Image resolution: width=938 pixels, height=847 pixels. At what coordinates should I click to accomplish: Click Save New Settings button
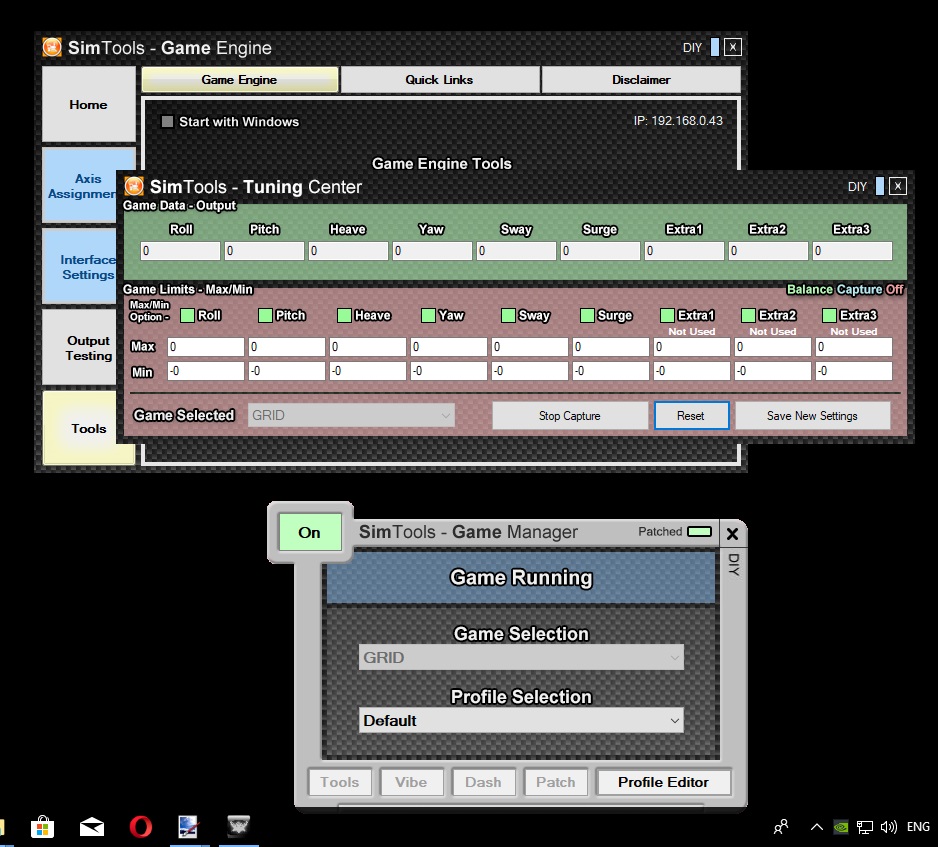(812, 415)
